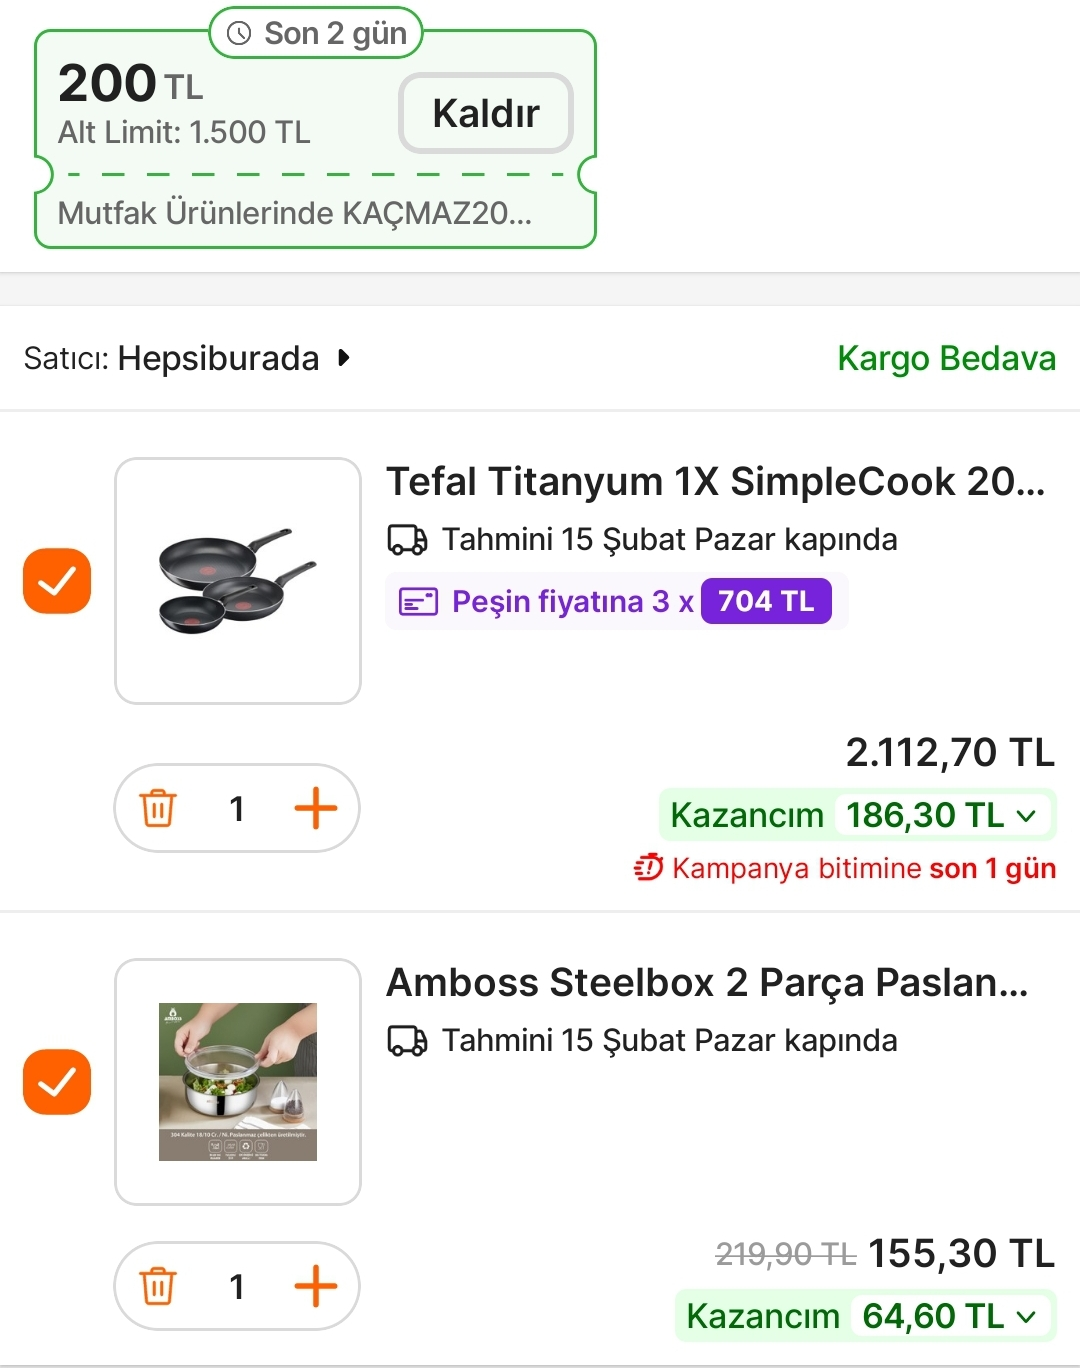
Task: Tap the delivery truck icon for Tefal
Action: point(407,540)
